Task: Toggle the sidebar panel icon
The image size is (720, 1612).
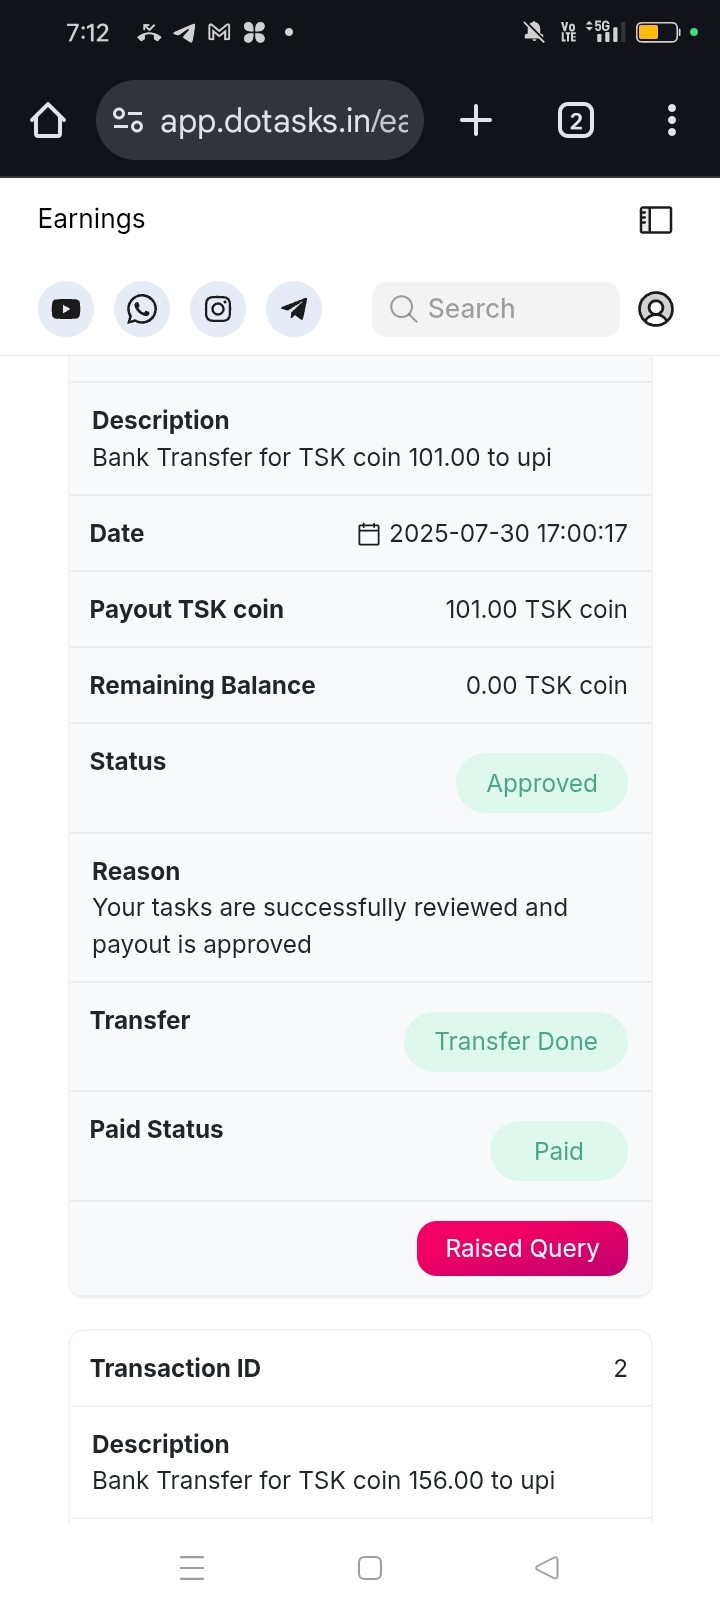Action: (656, 220)
